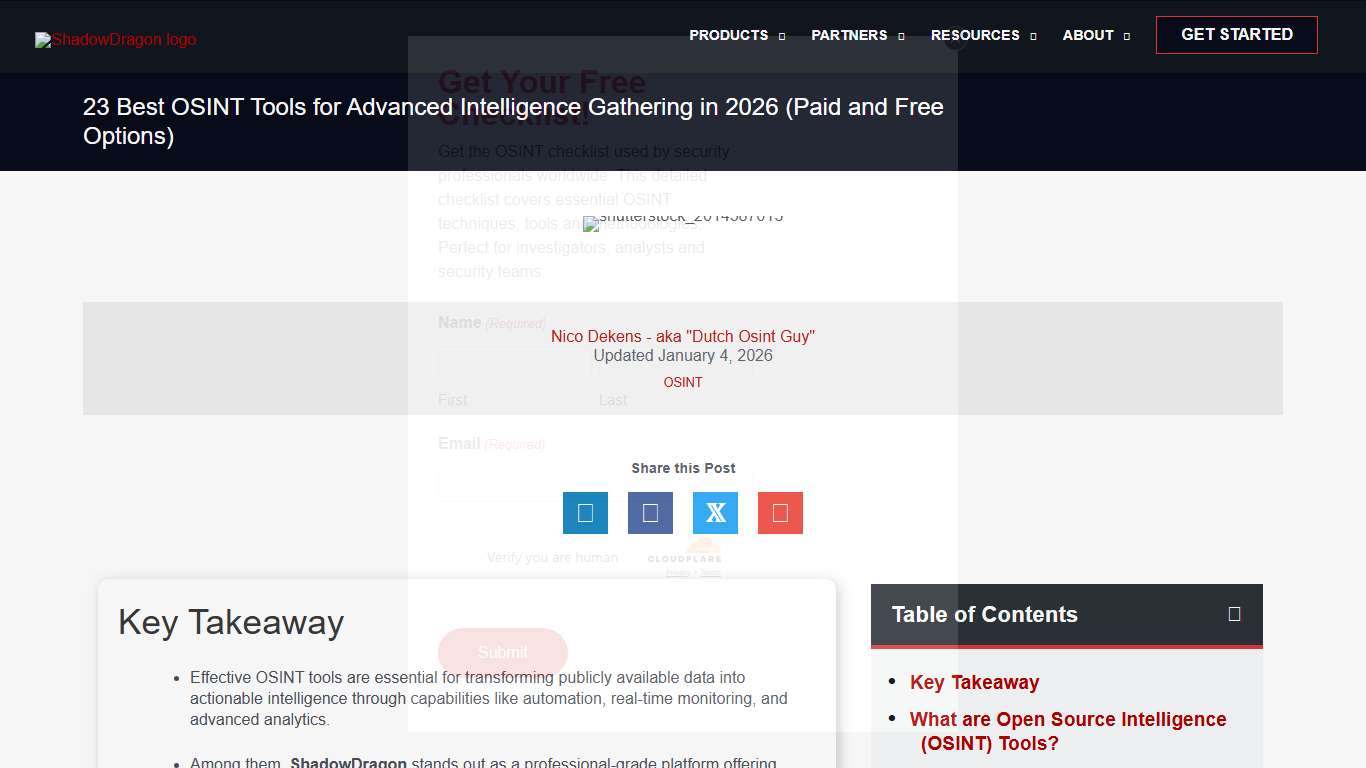Click the OSINT category link
Image resolution: width=1366 pixels, height=768 pixels.
tap(683, 382)
